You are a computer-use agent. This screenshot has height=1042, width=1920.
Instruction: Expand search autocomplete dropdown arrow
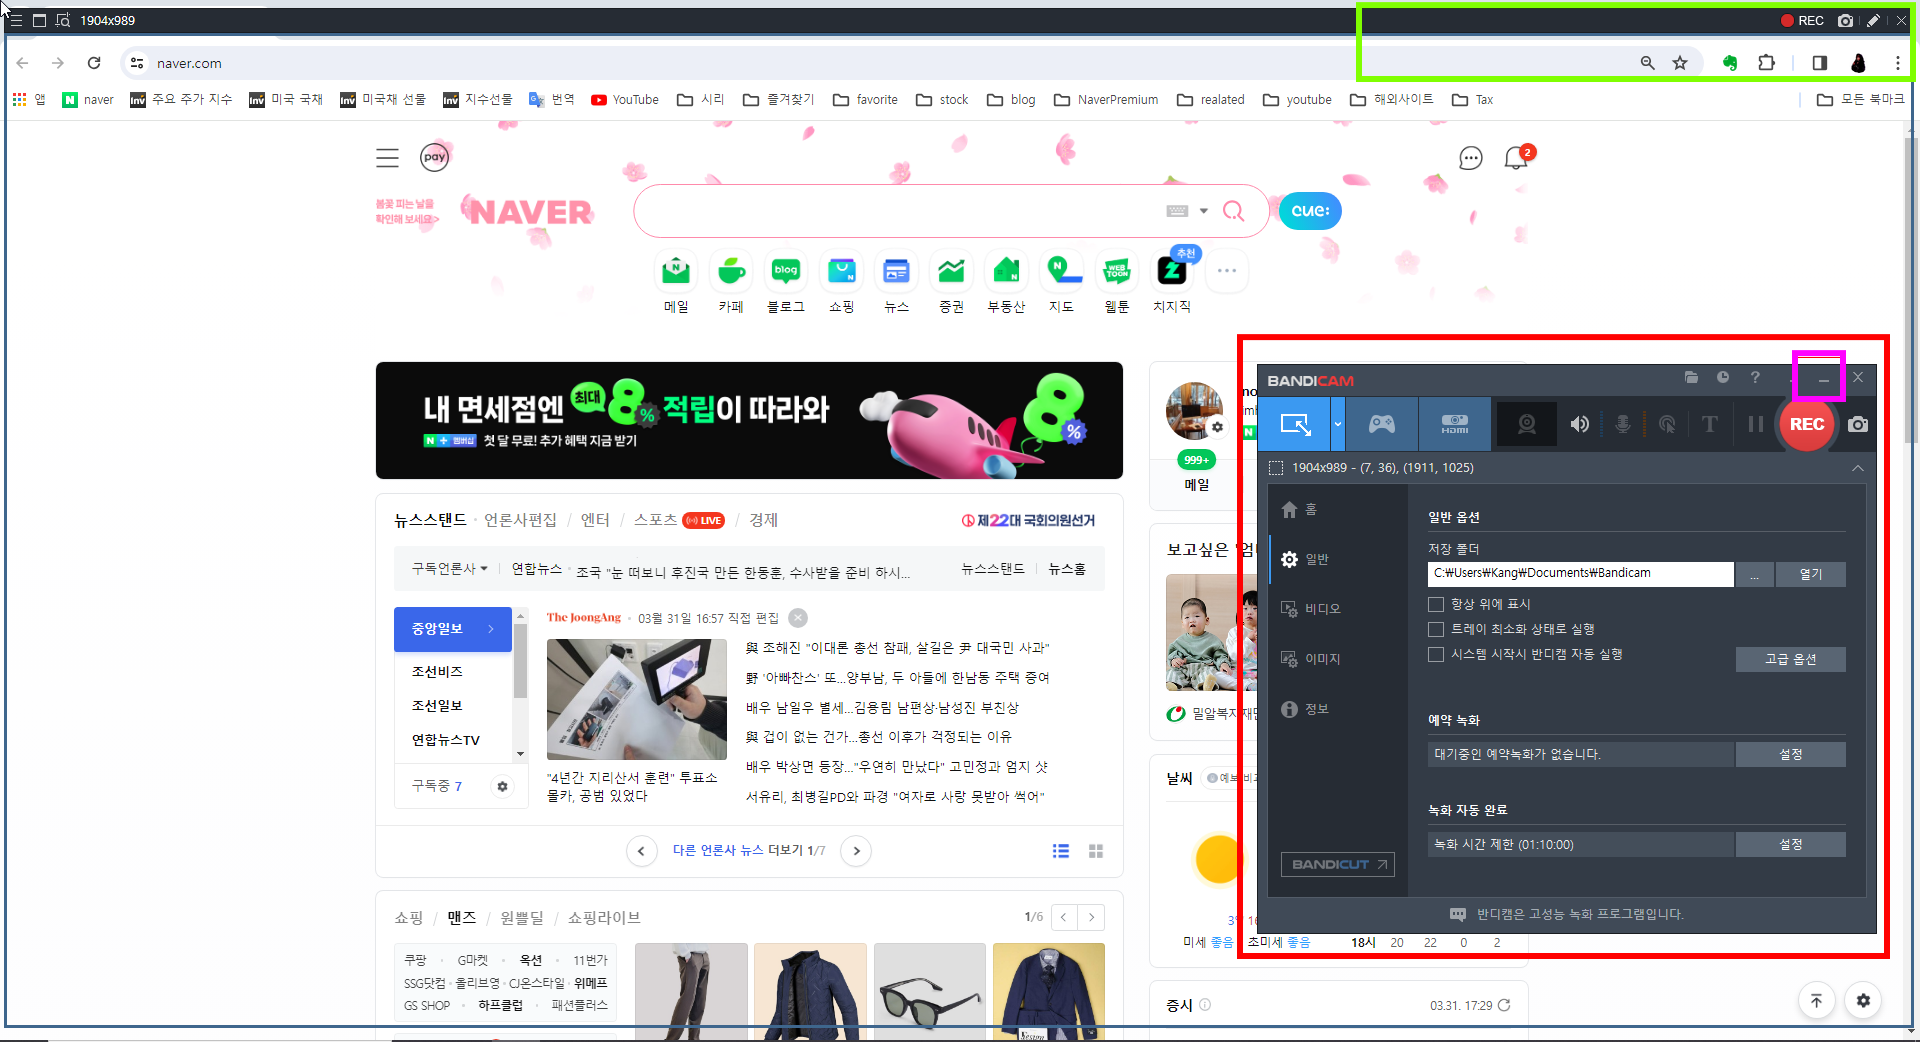tap(1204, 211)
